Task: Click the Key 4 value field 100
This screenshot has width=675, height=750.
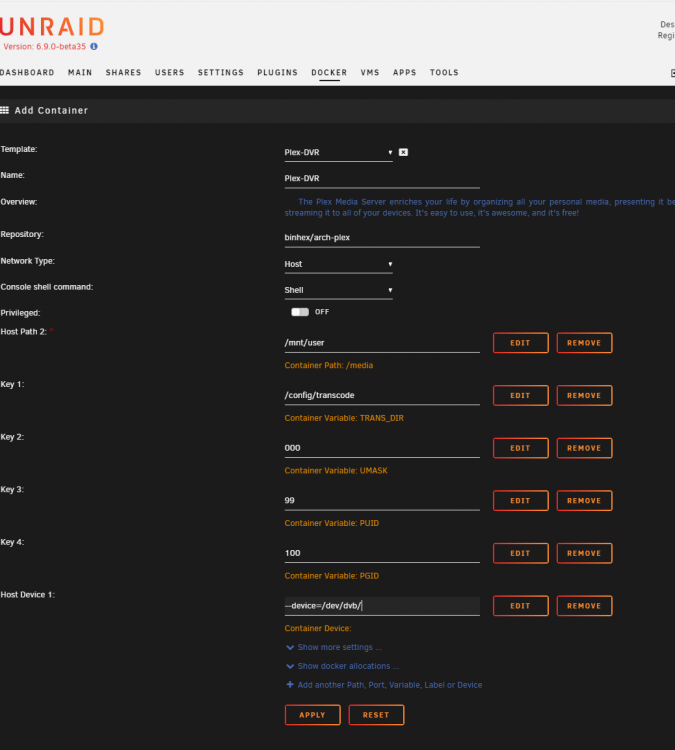Action: [382, 554]
